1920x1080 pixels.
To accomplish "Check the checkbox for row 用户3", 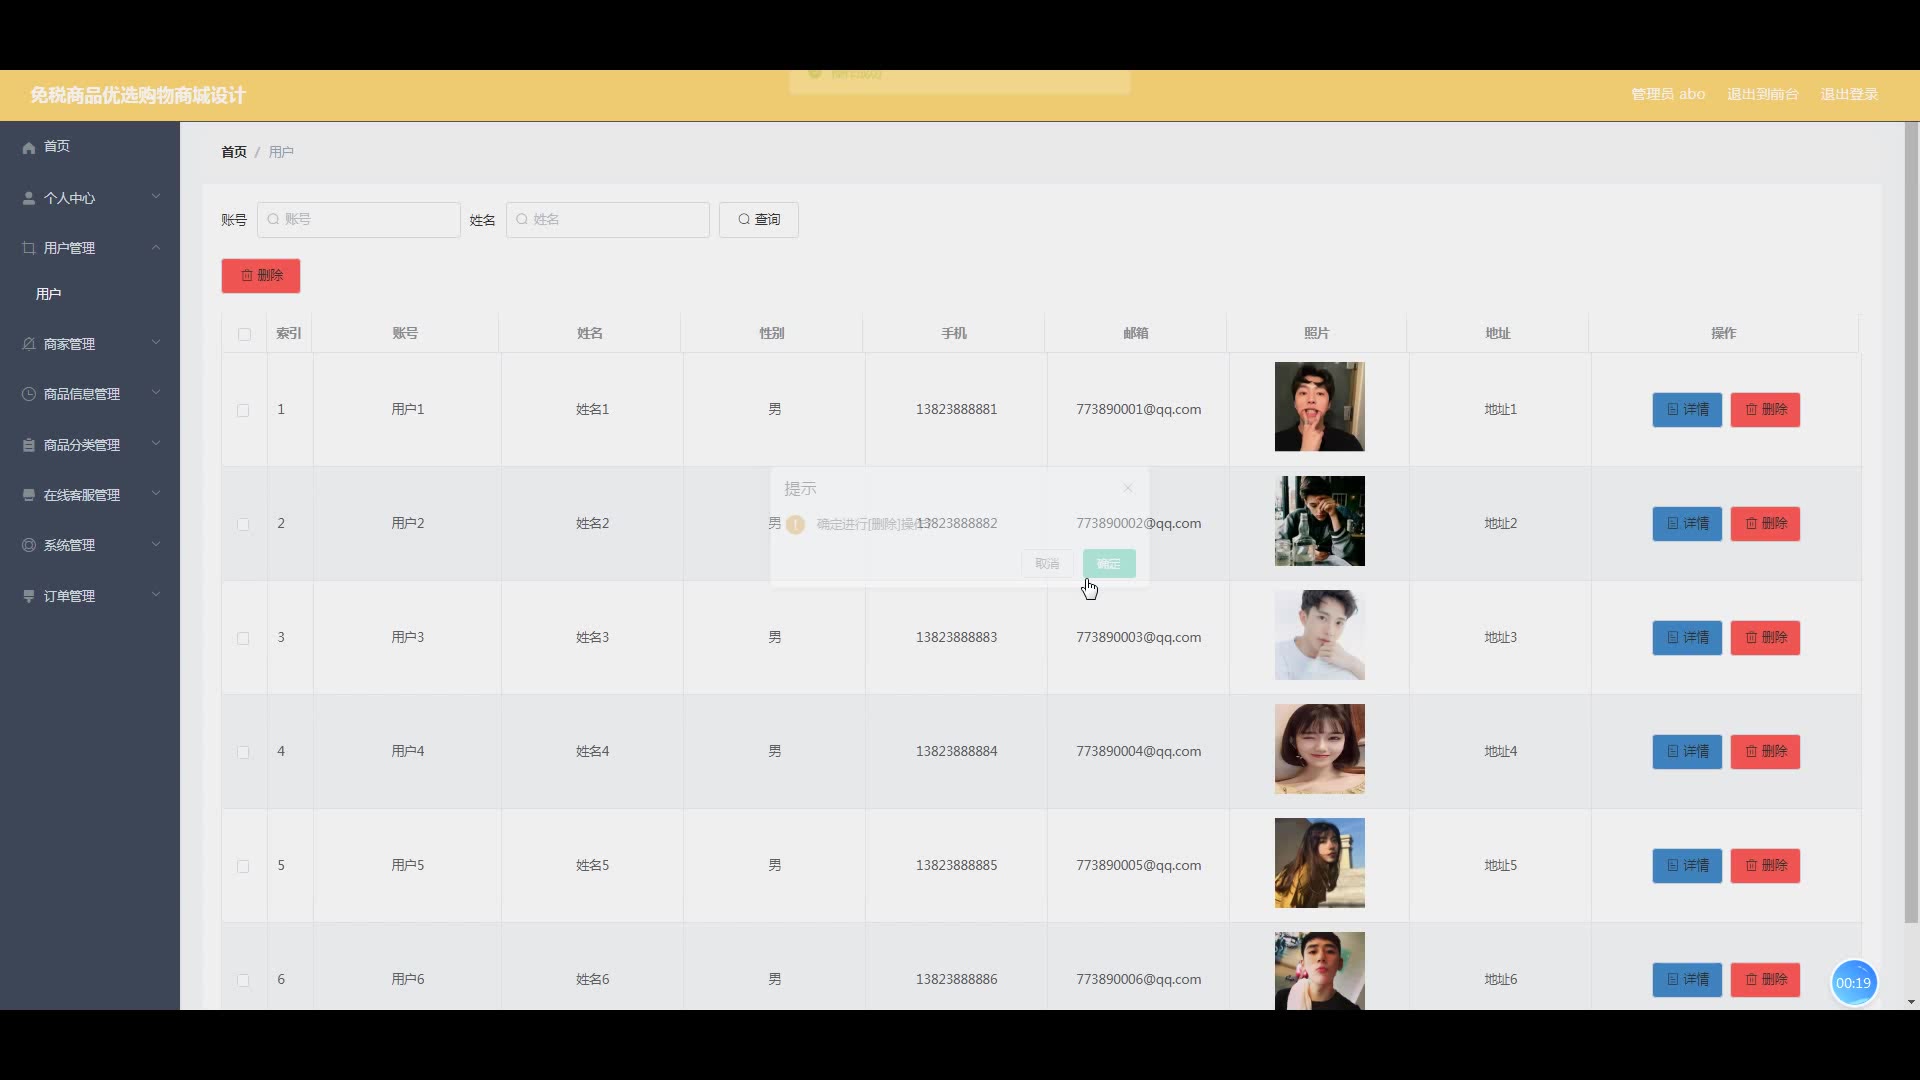I will 243,638.
